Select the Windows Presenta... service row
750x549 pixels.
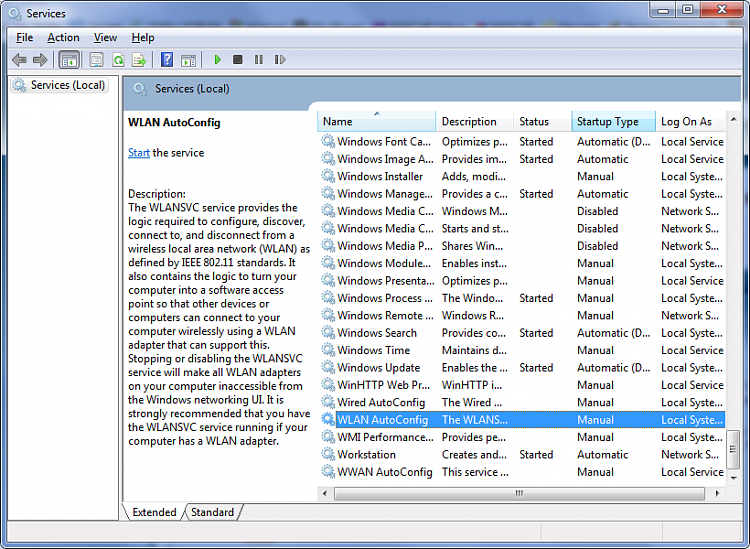click(521, 280)
